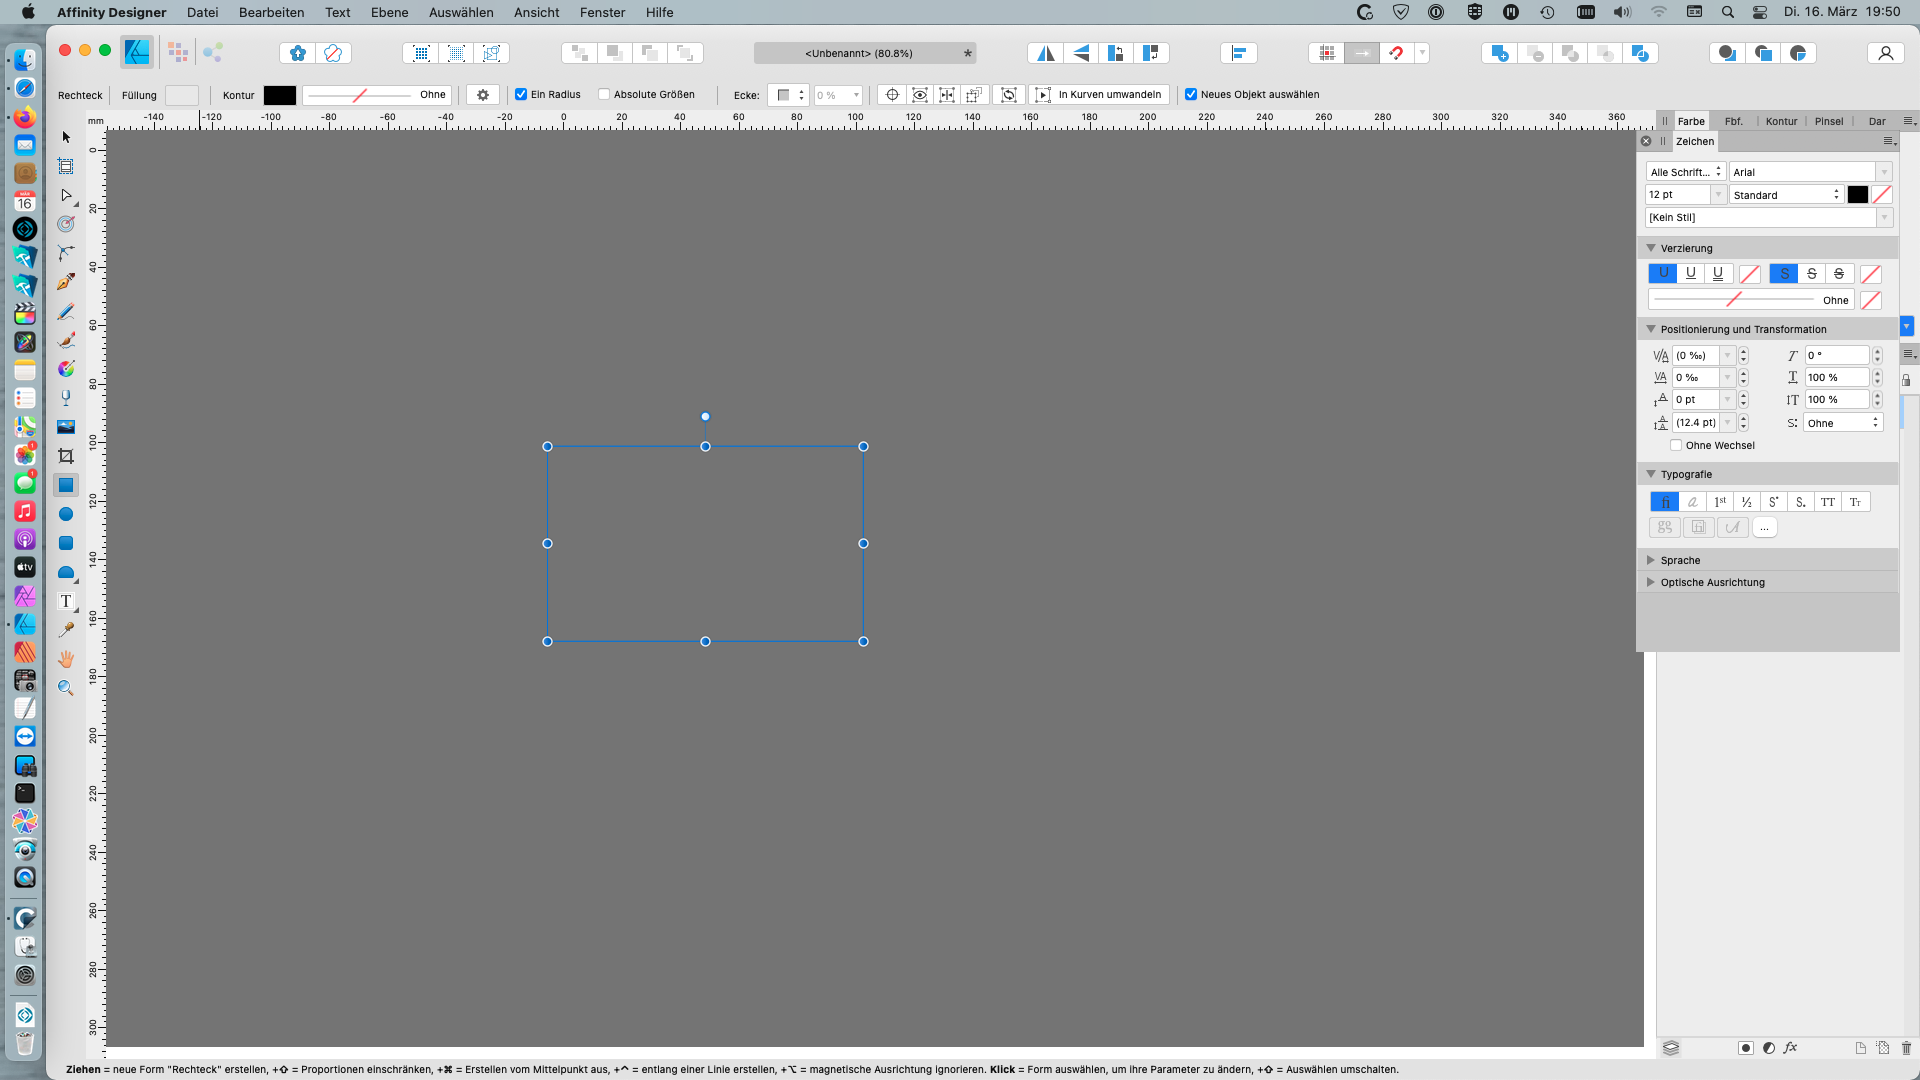Open the Alignment options toolbar icon
The height and width of the screenshot is (1080, 1920).
(1239, 53)
